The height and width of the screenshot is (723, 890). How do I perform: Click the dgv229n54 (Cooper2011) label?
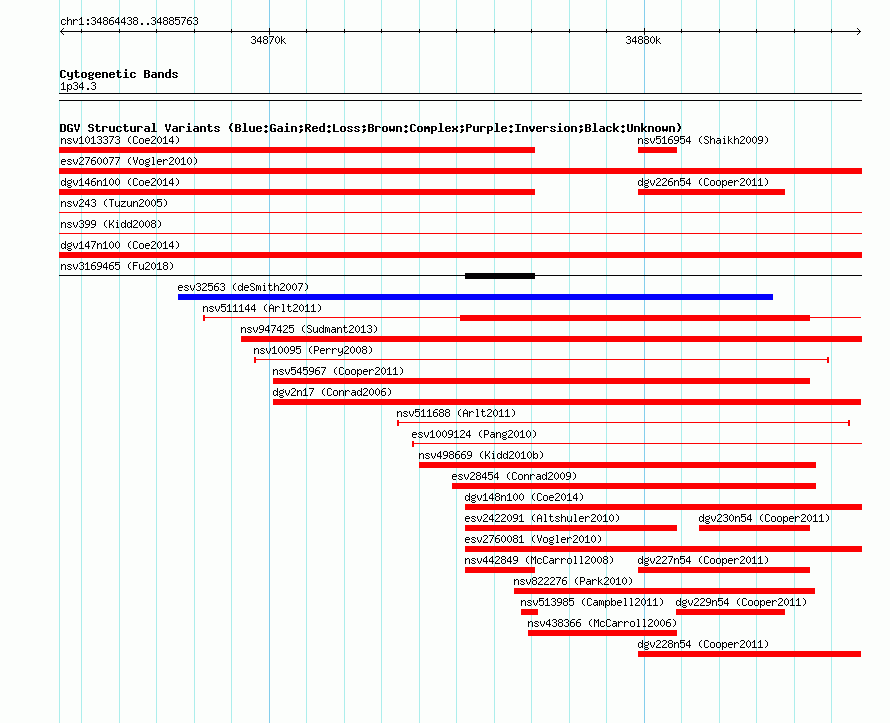coord(741,602)
